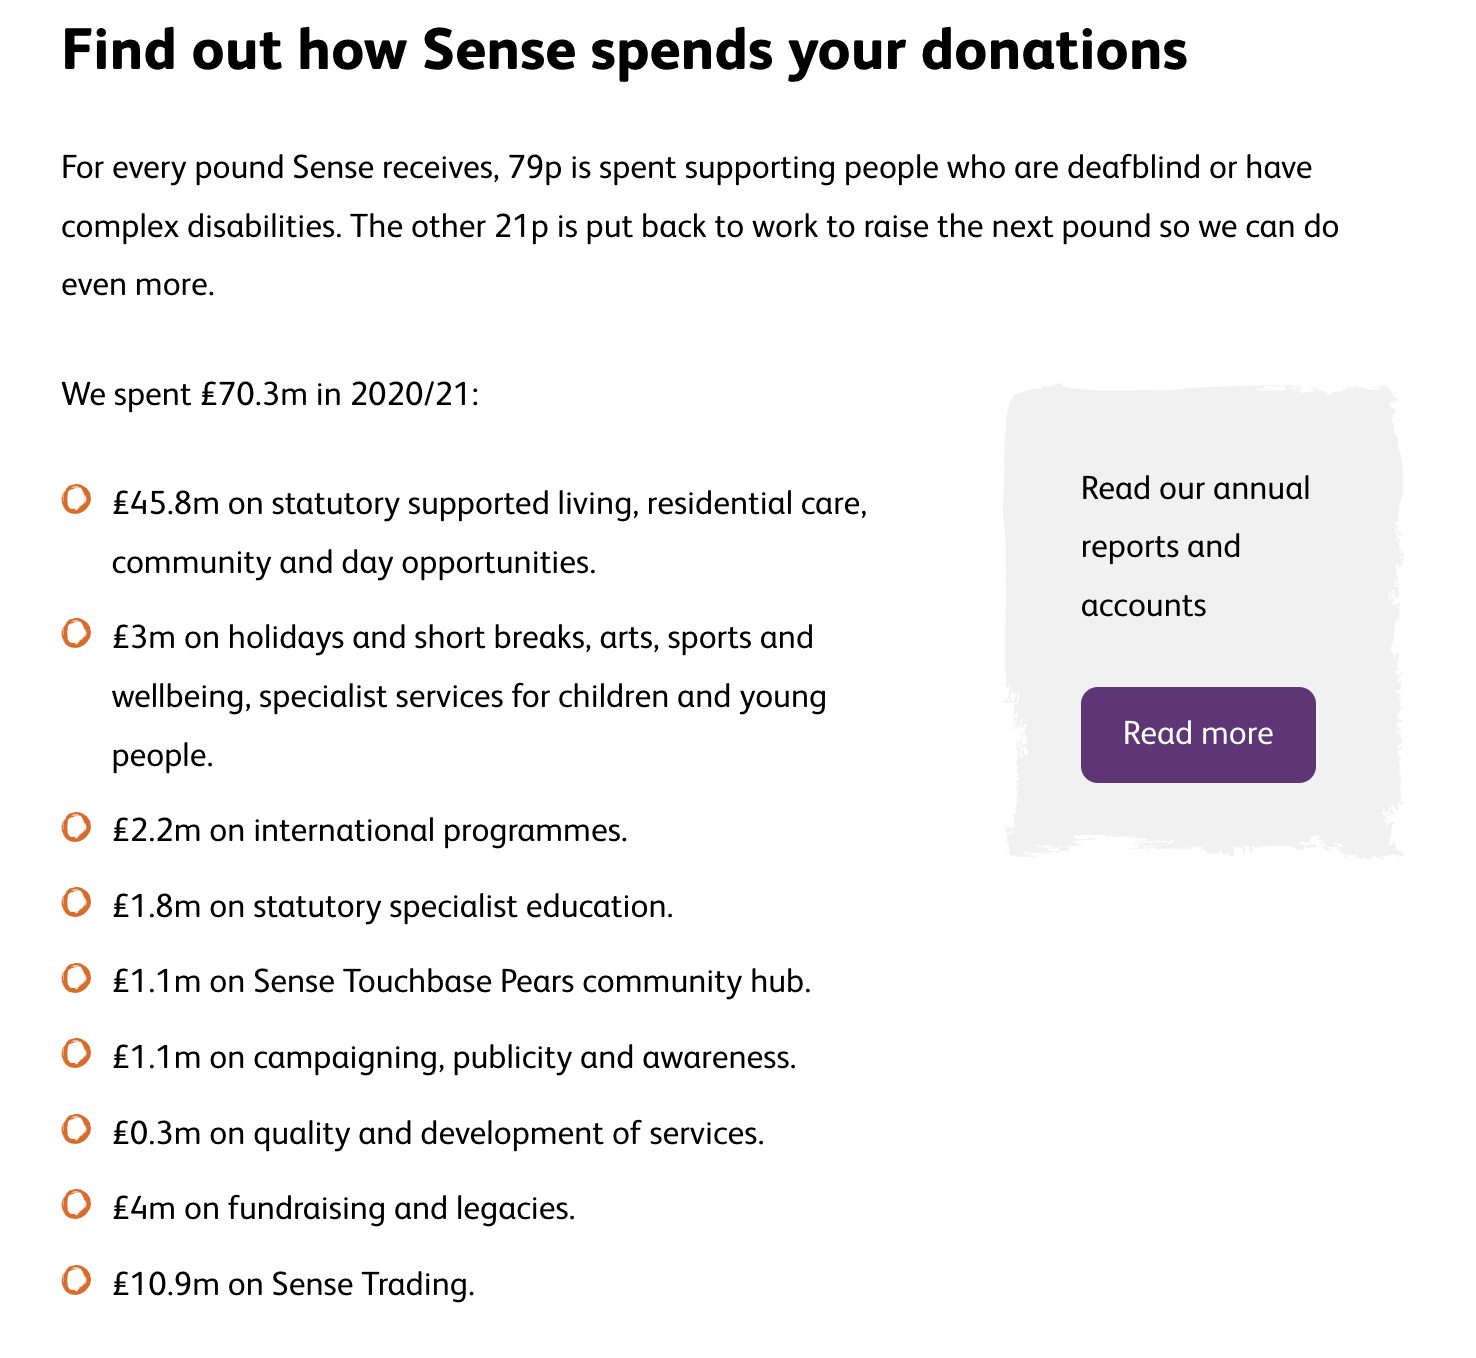This screenshot has width=1476, height=1358.
Task: Click the page heading about Sense donations
Action: (x=624, y=50)
